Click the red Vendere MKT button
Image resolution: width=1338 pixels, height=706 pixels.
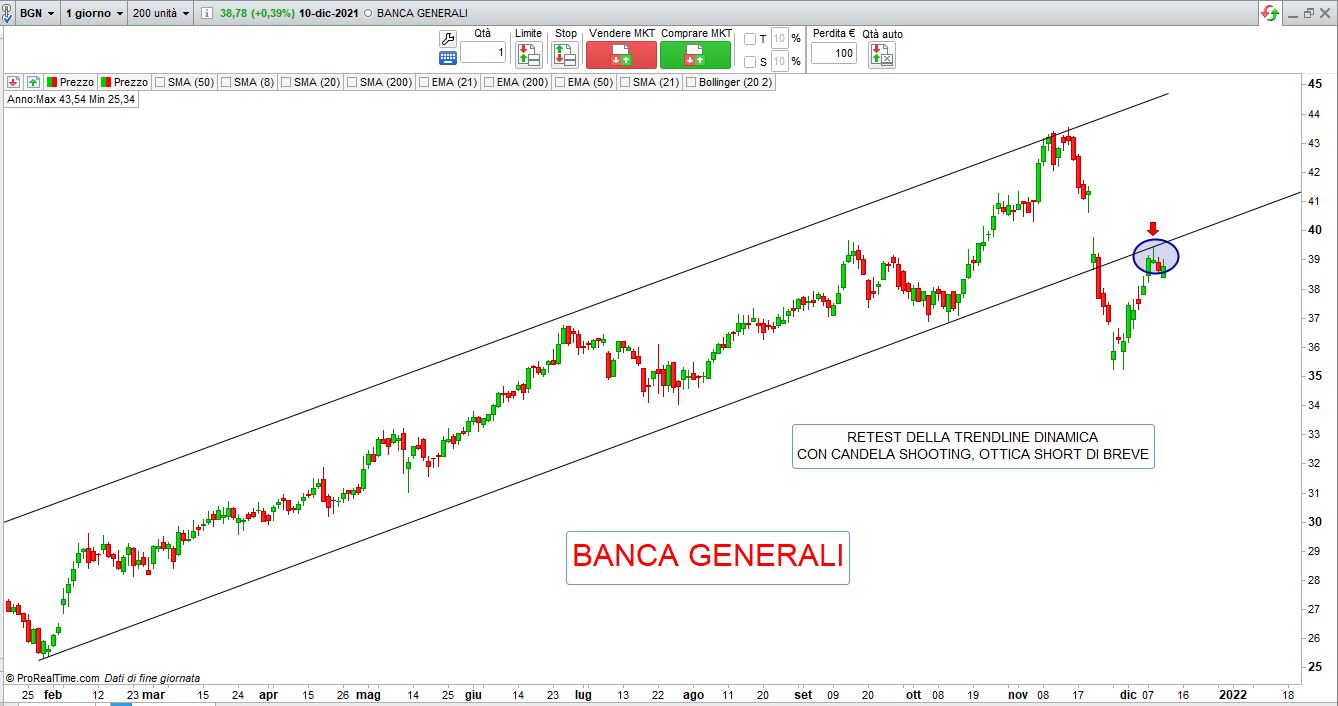[621, 55]
